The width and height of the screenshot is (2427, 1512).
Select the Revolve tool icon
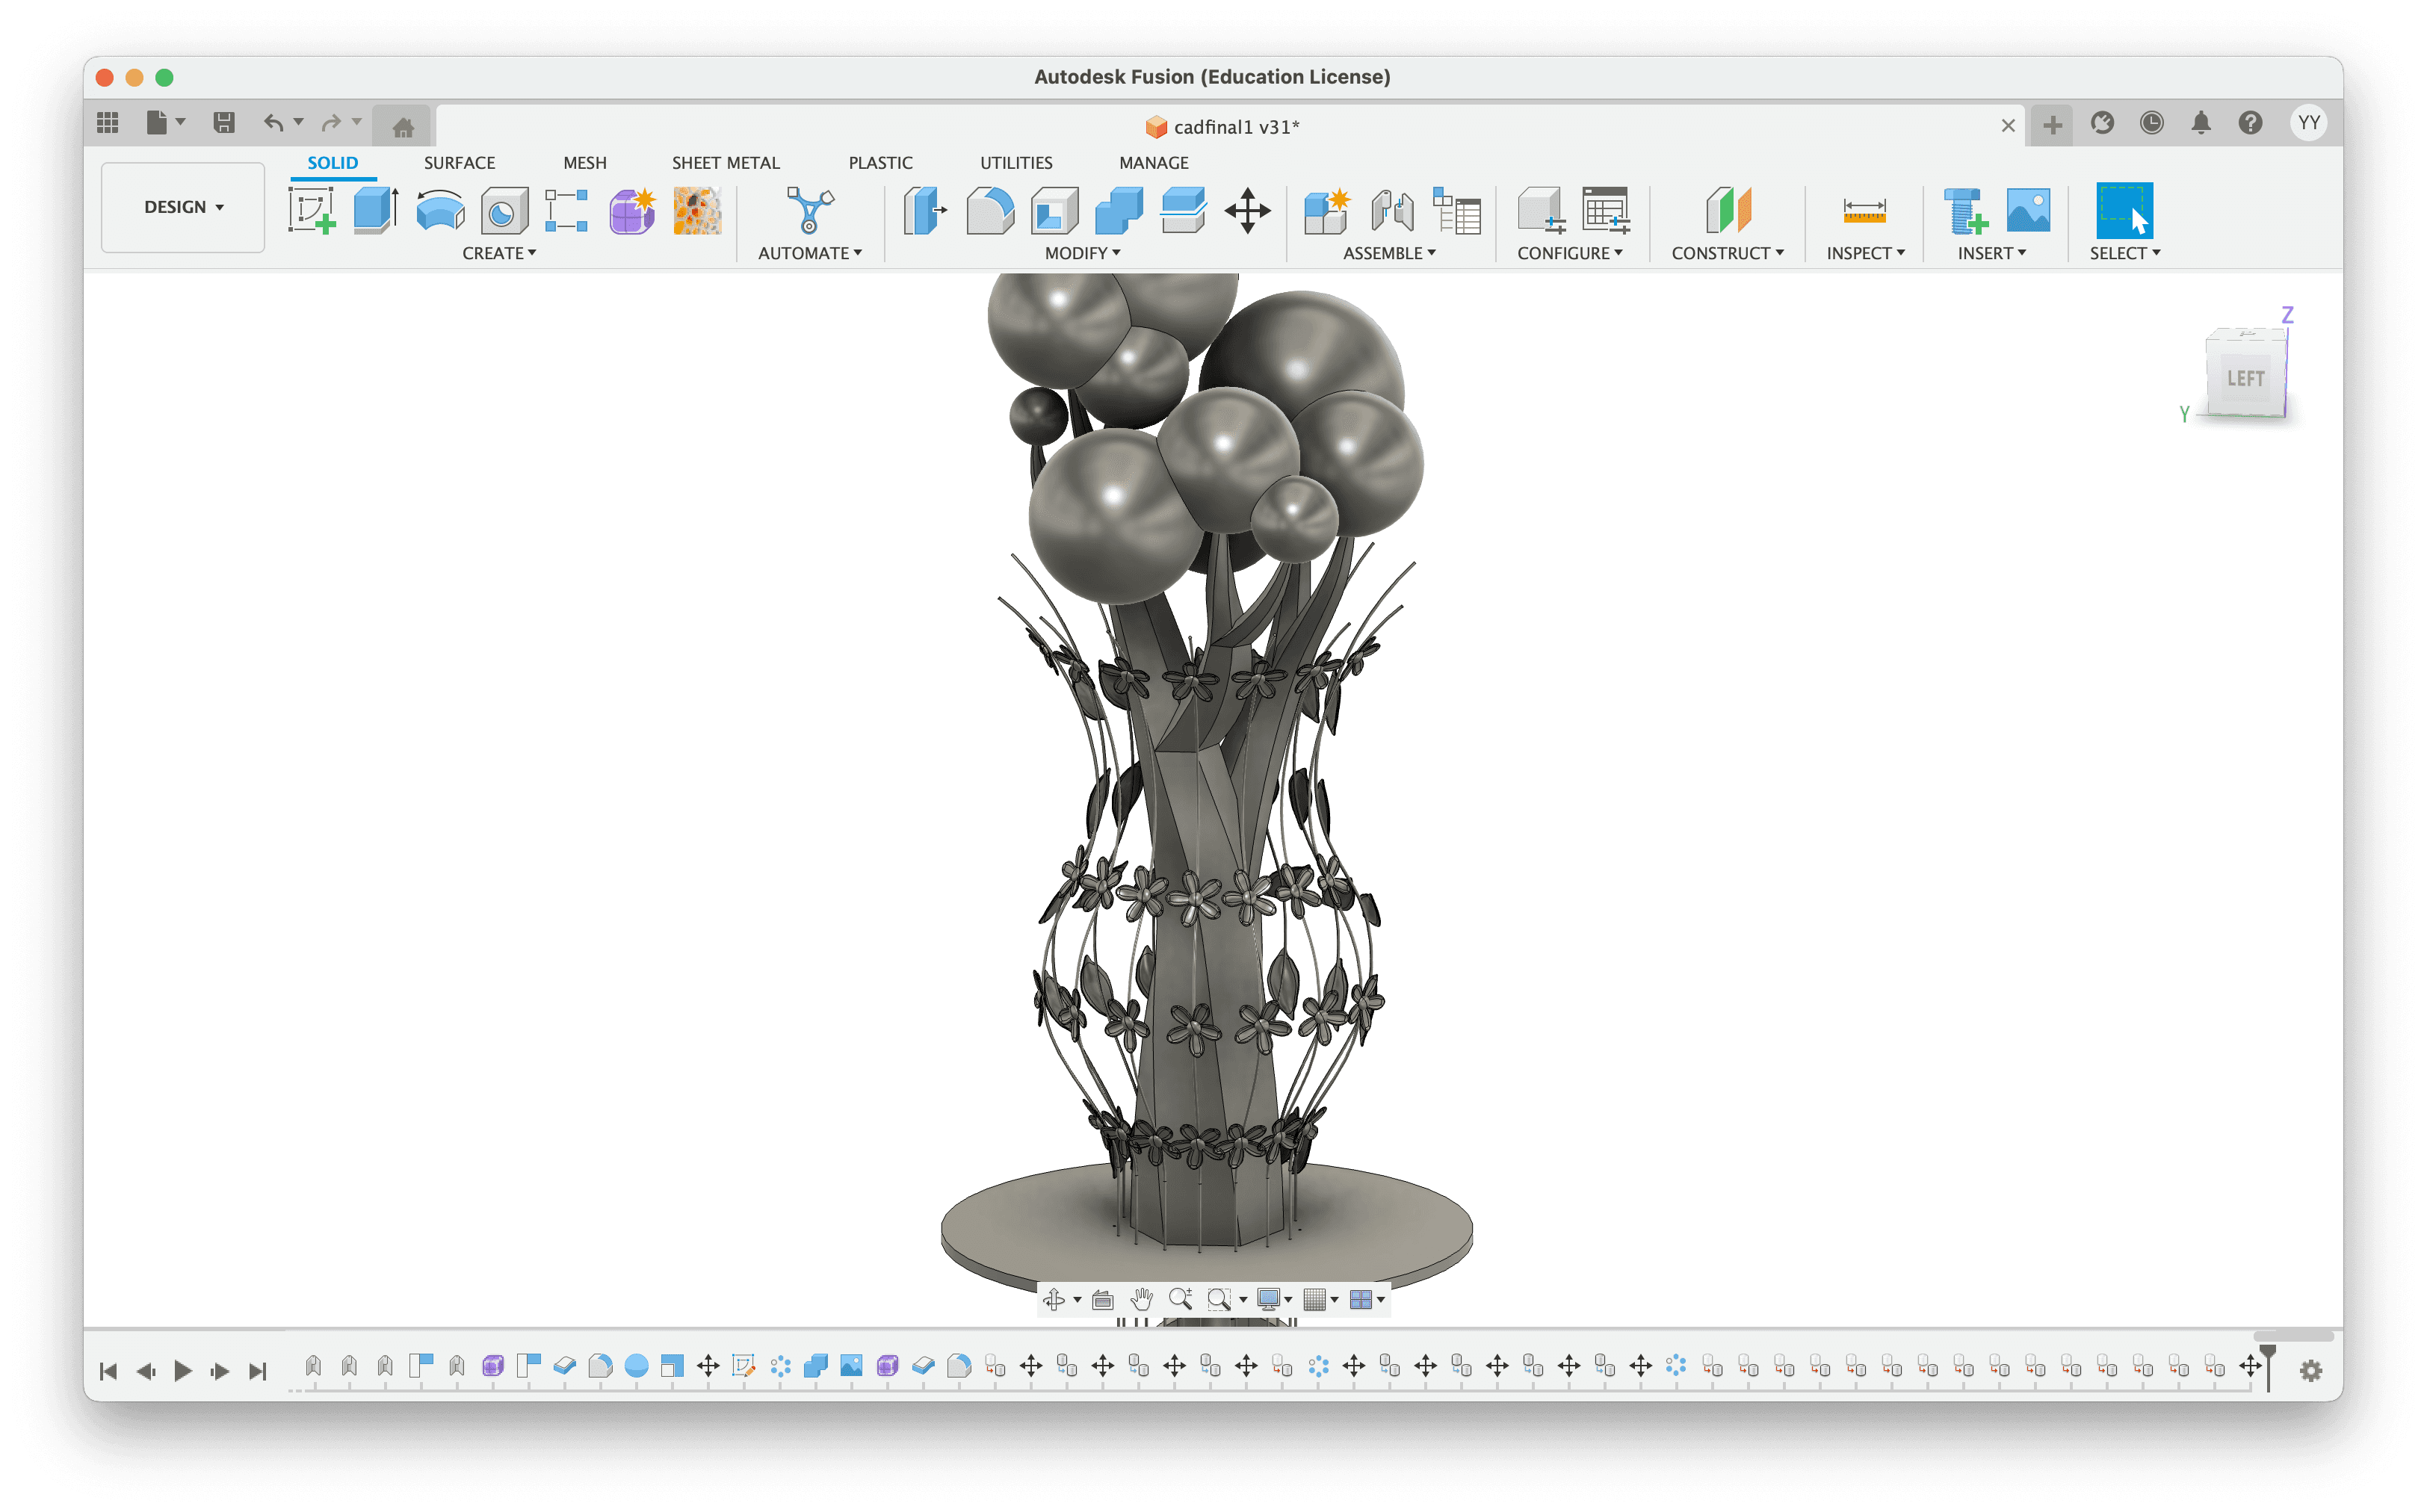pyautogui.click(x=440, y=211)
